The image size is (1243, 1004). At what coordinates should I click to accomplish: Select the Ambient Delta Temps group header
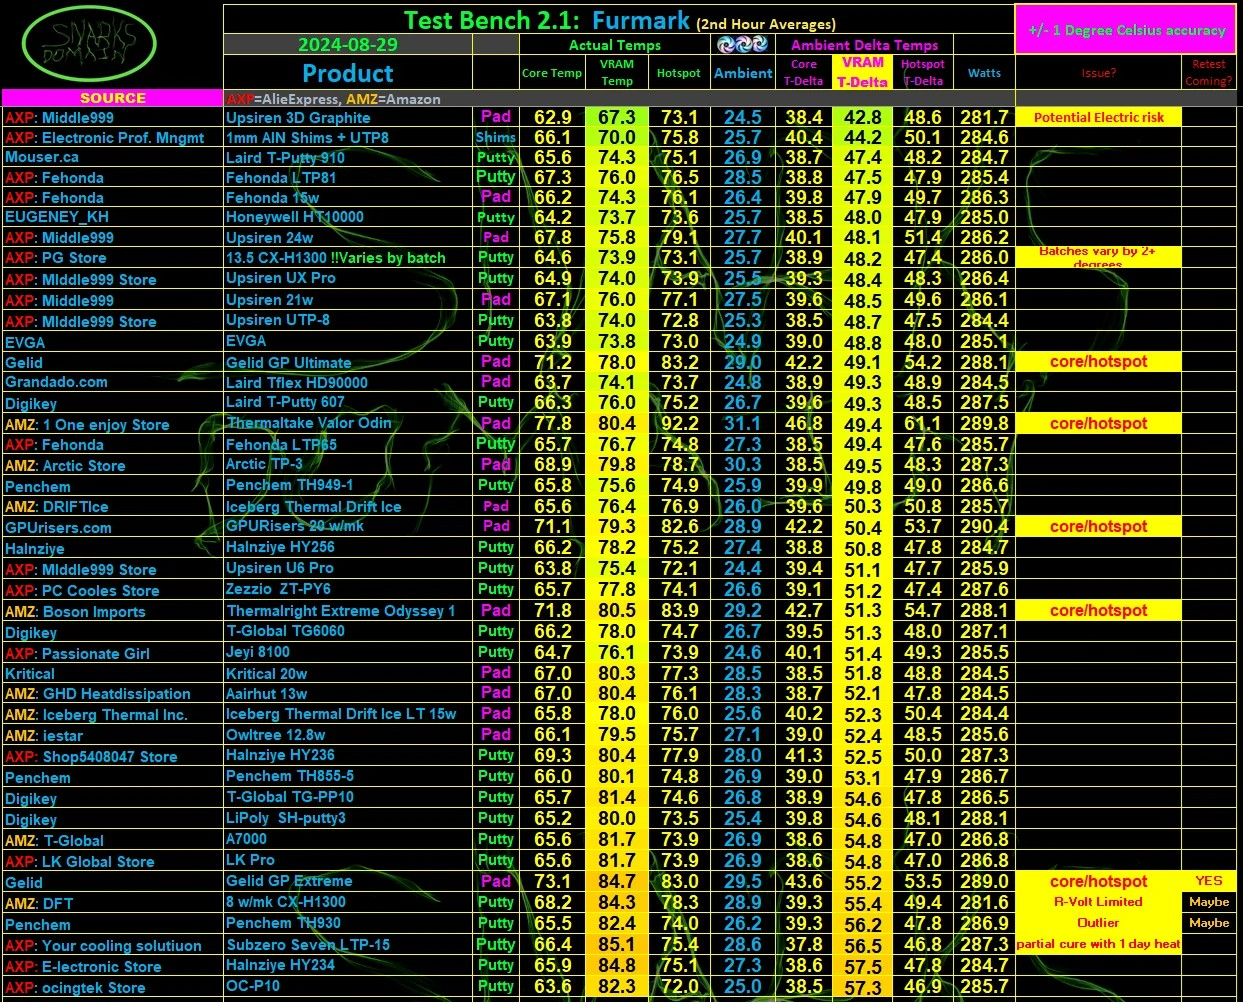(x=864, y=44)
